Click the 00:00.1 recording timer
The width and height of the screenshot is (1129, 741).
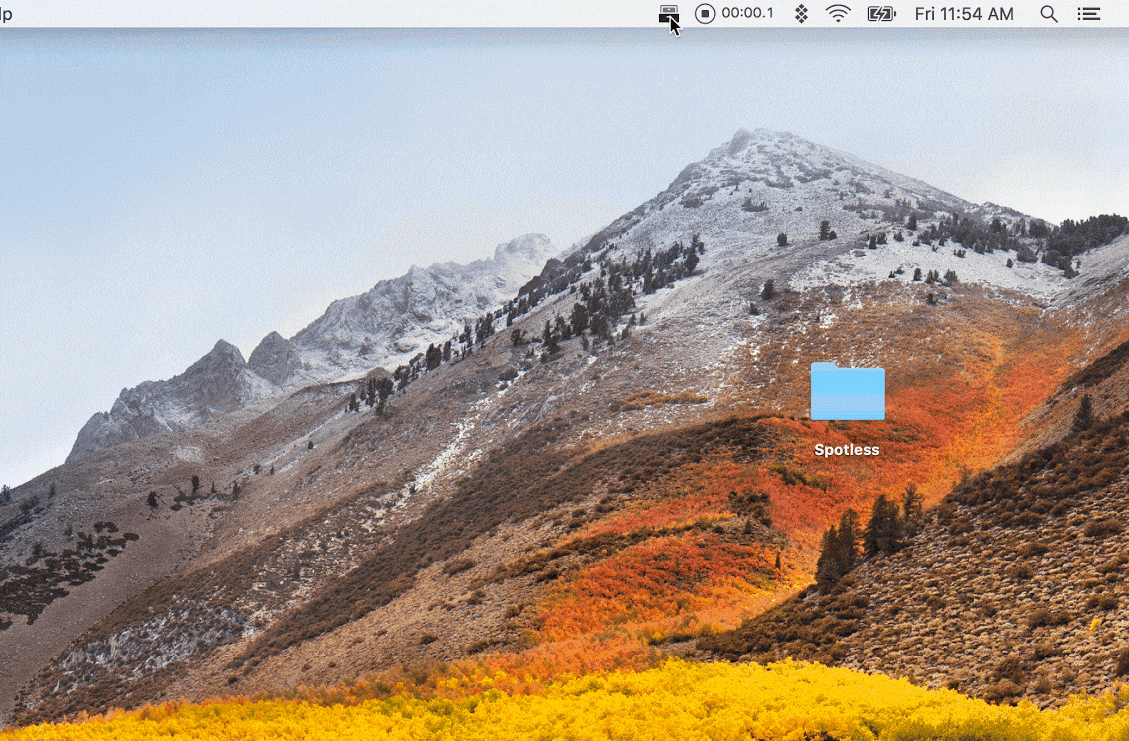(x=747, y=13)
